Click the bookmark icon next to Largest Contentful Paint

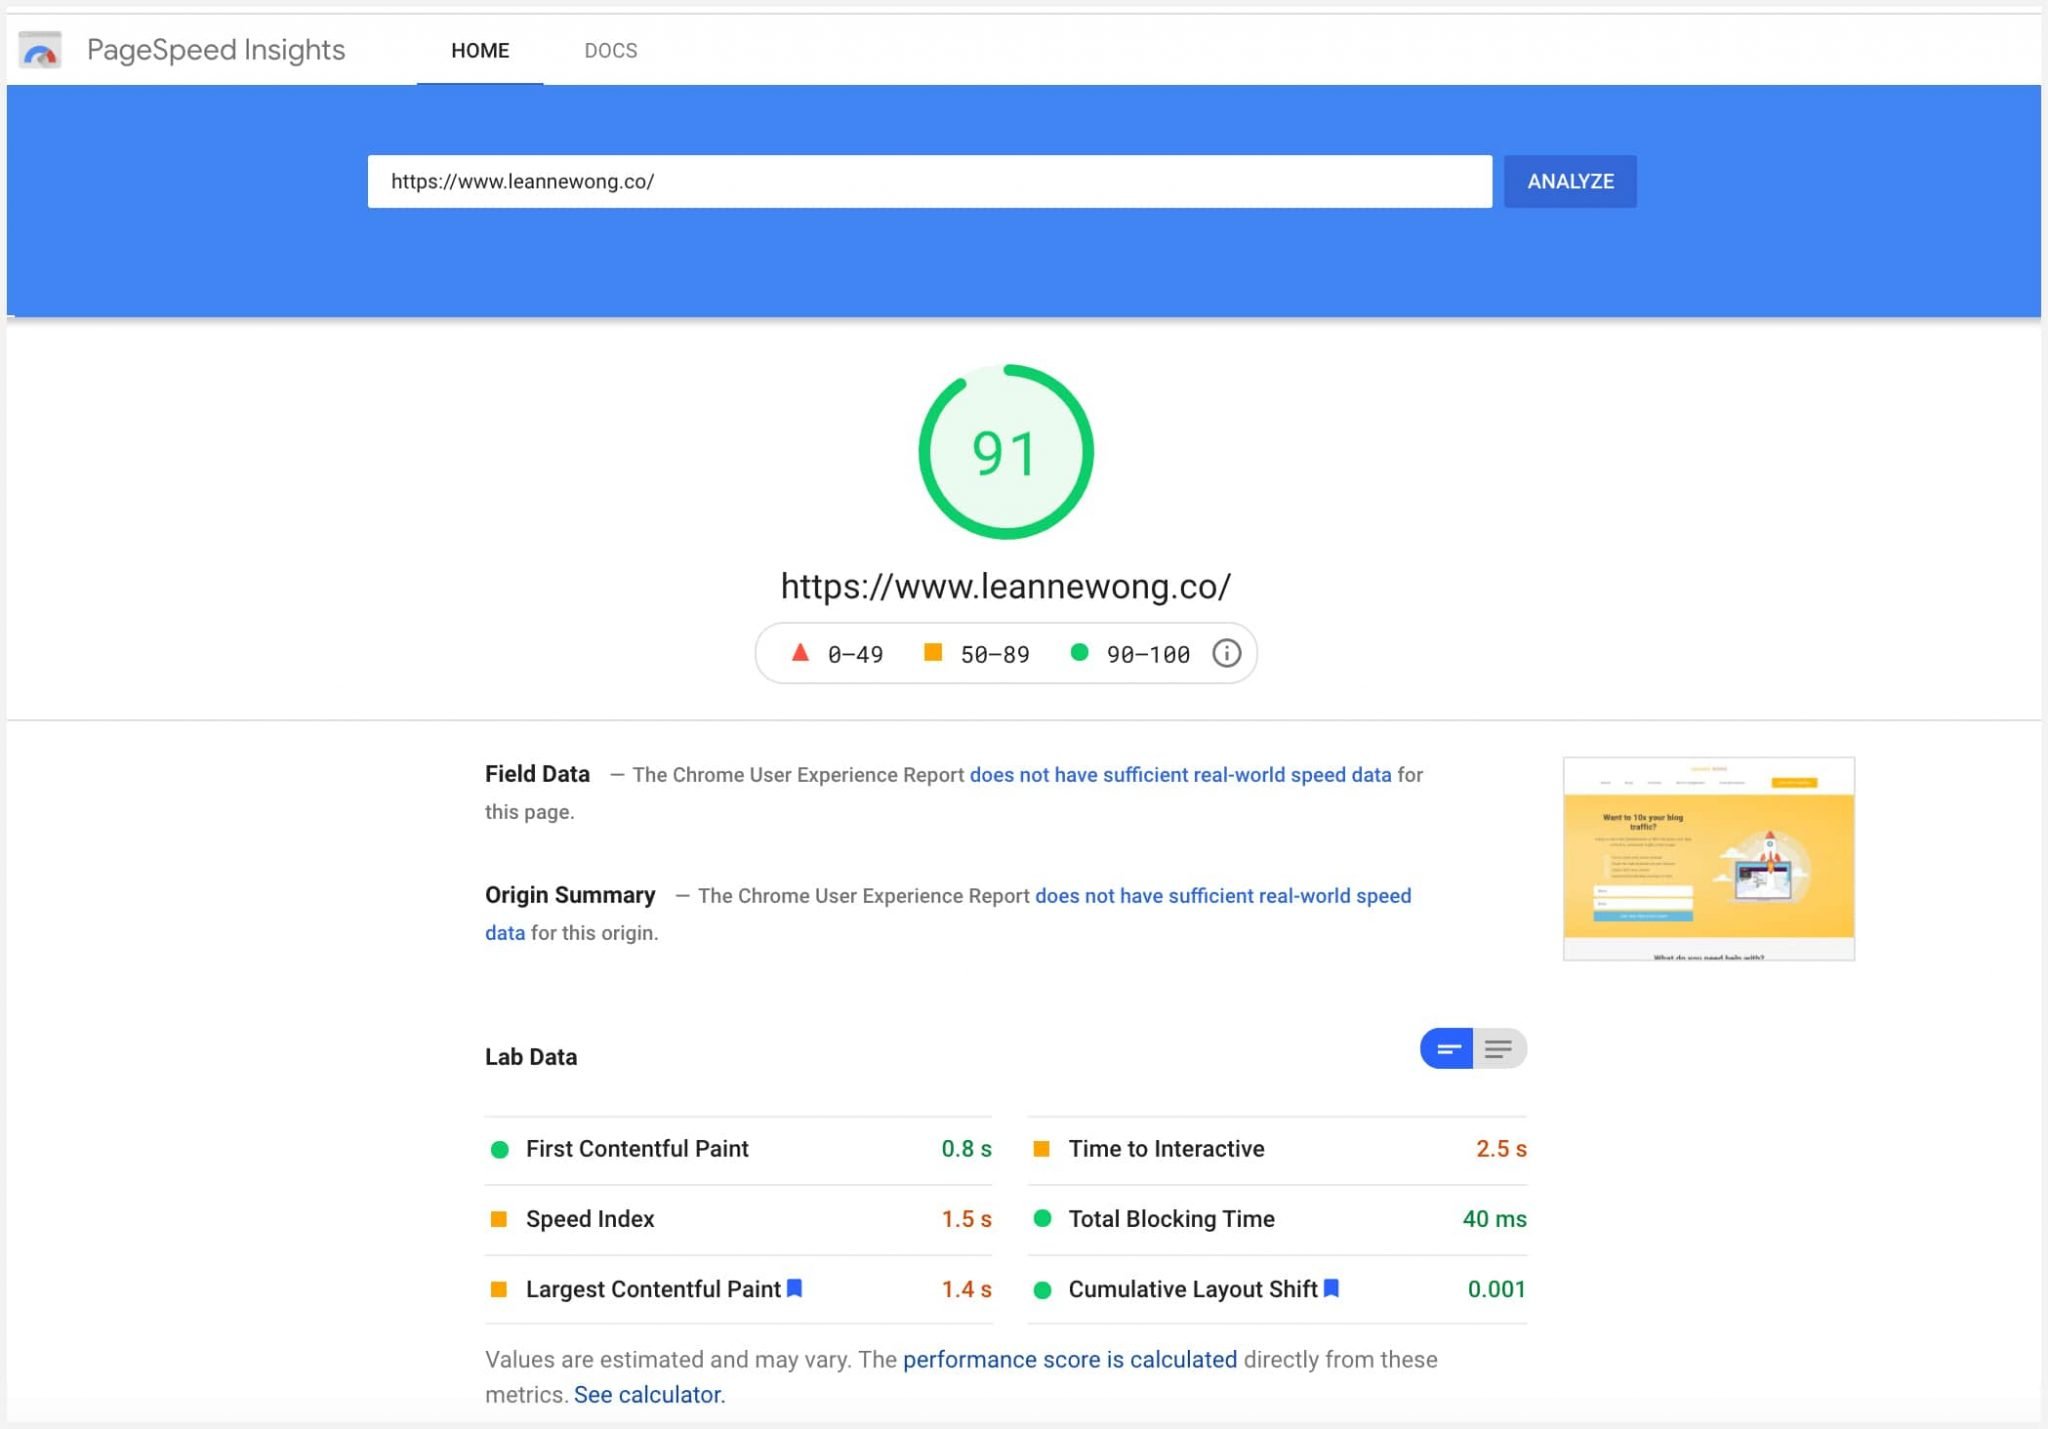793,1289
